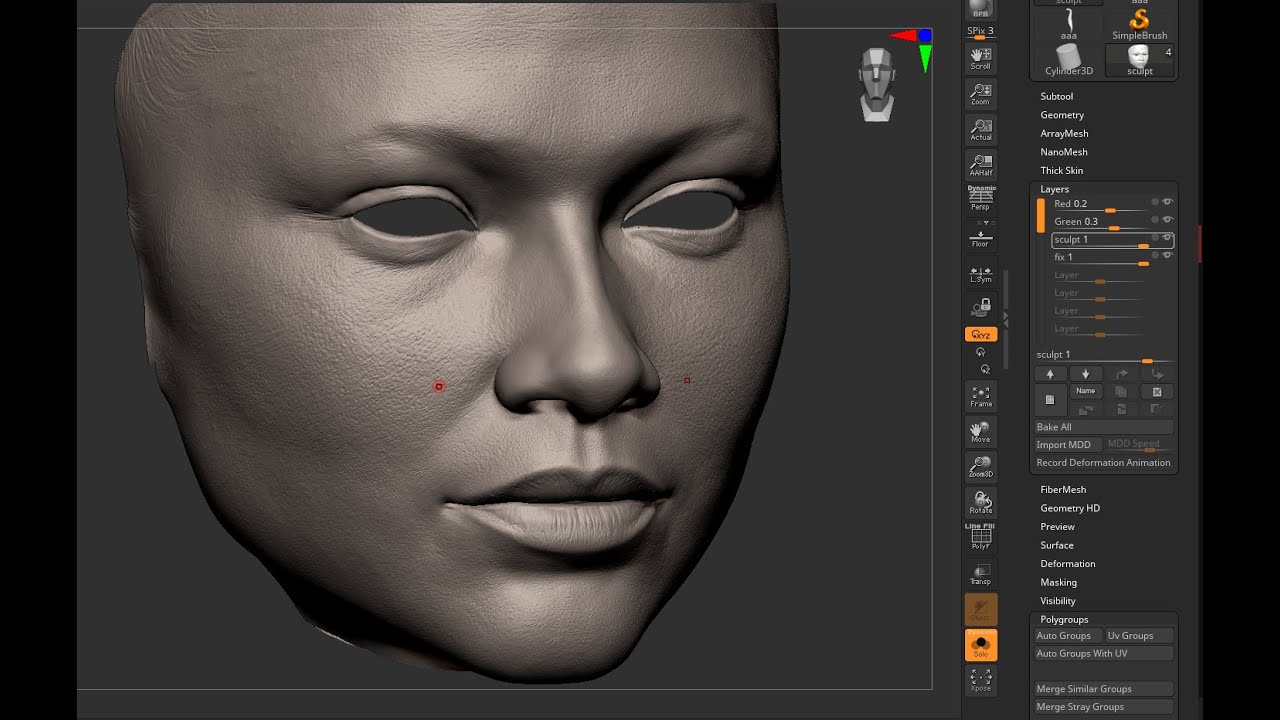The image size is (1280, 720).
Task: Expand the Preview section
Action: click(1058, 526)
